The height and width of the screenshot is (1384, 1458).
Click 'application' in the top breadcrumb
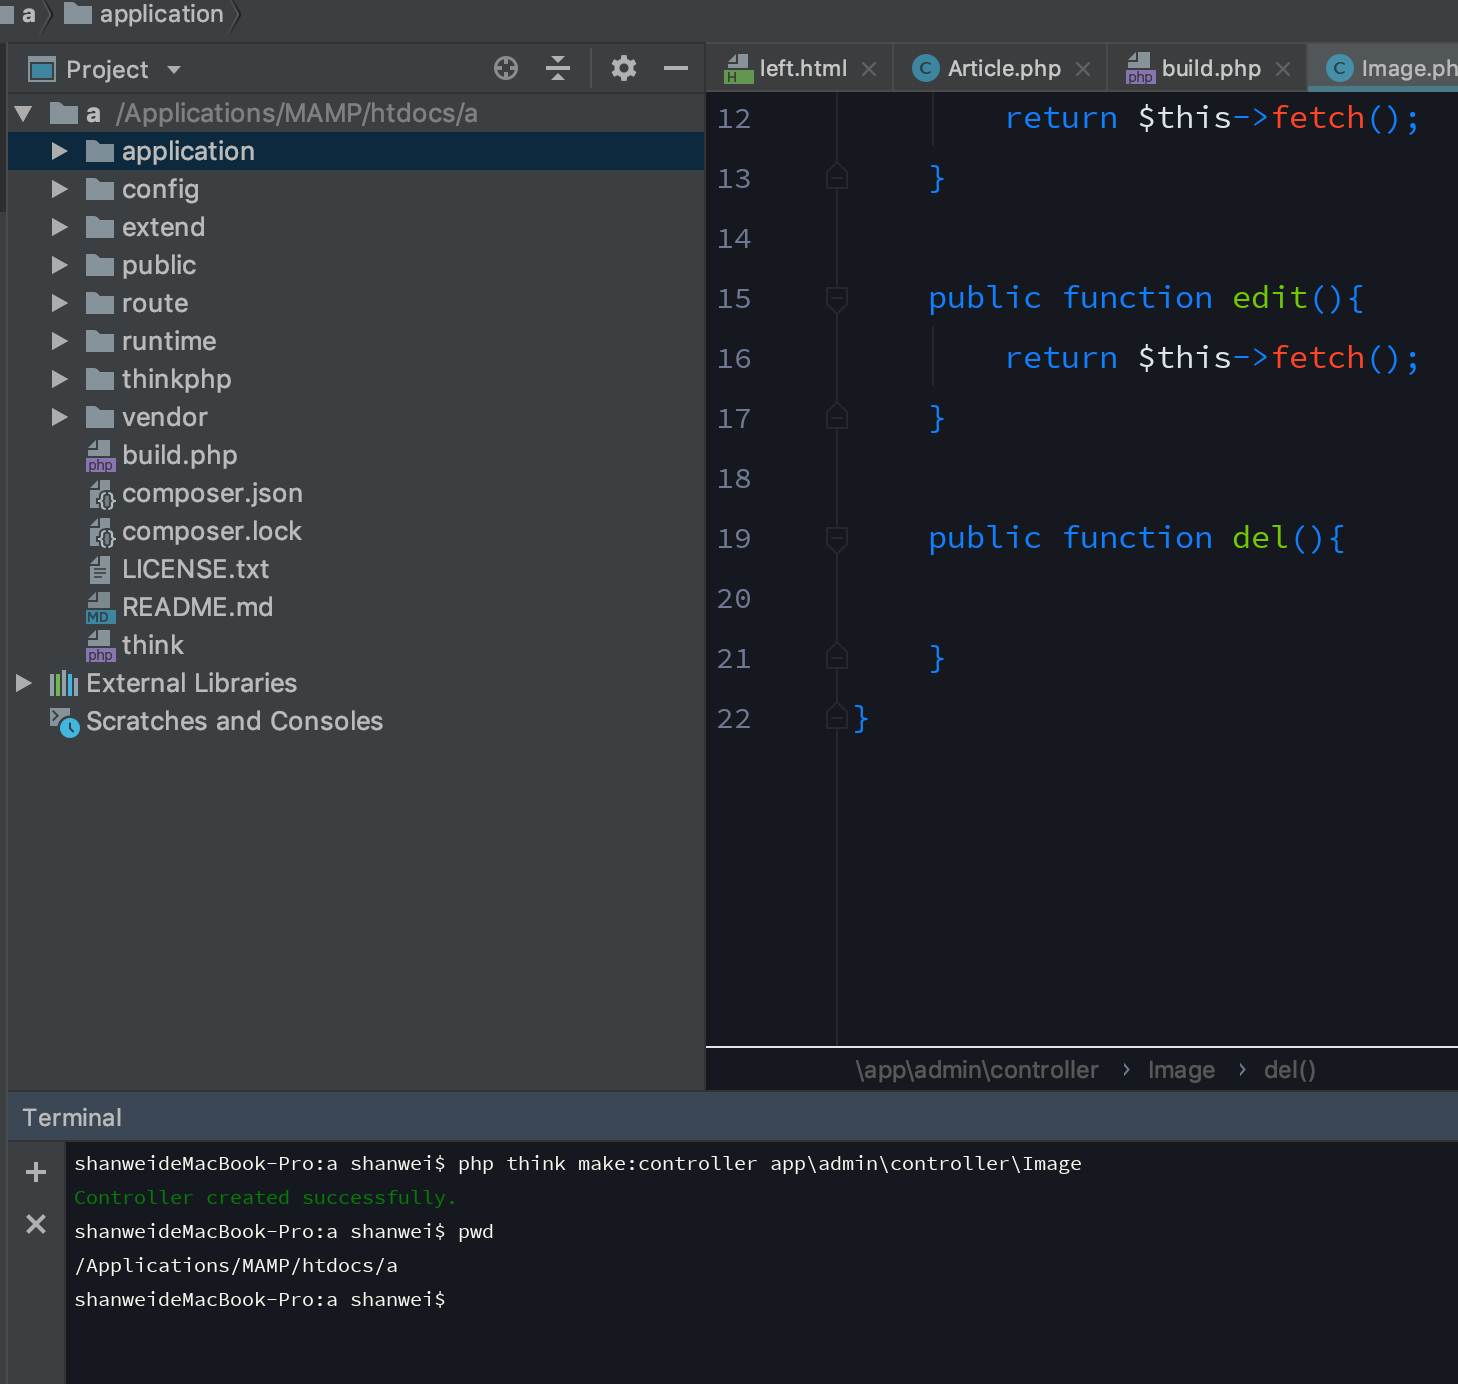coord(161,14)
